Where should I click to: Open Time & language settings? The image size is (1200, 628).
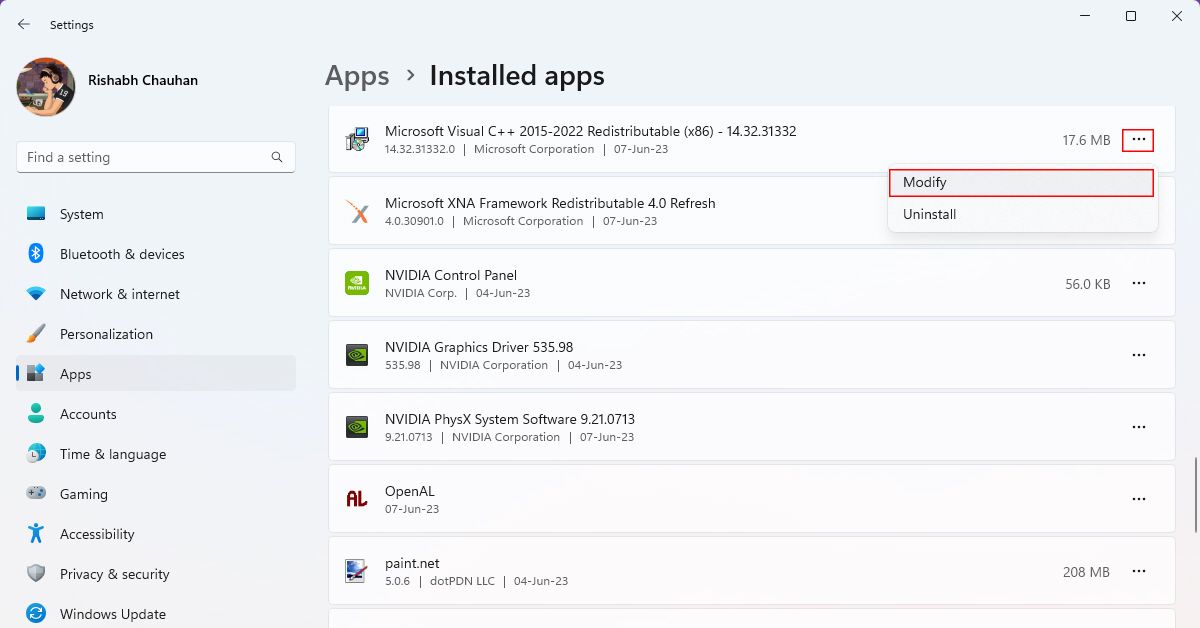156,454
